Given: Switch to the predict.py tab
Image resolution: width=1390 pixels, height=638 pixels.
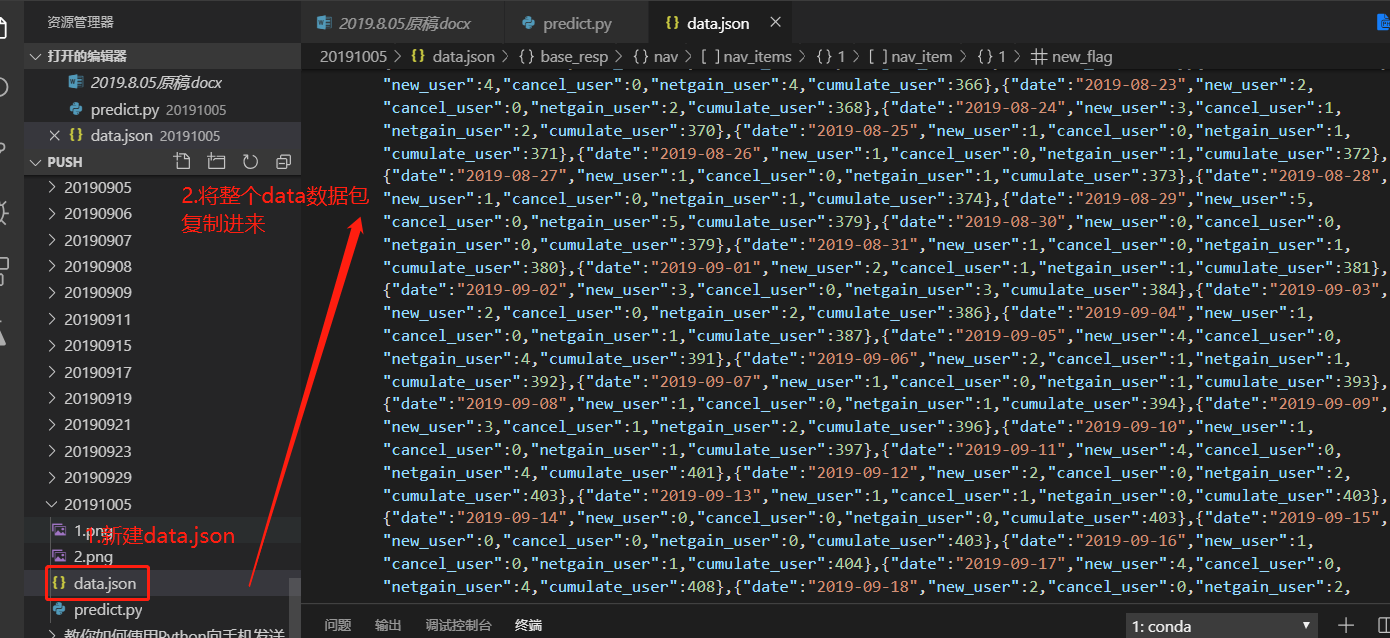Looking at the screenshot, I should [x=577, y=23].
